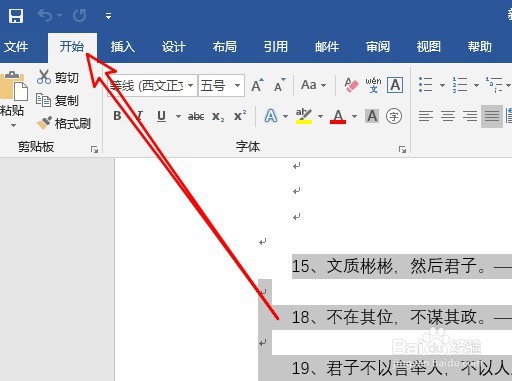Image resolution: width=512 pixels, height=381 pixels.
Task: Toggle Strikethrough abc formatting
Action: [196, 116]
